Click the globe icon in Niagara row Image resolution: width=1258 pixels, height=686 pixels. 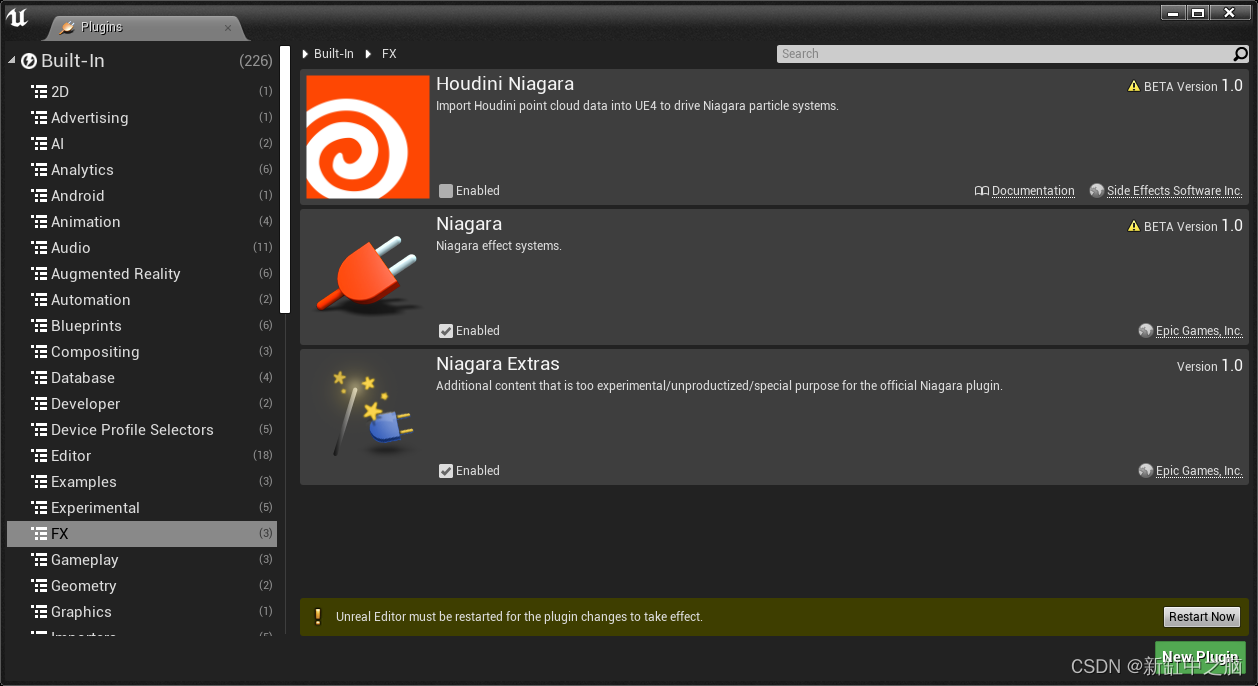(1146, 331)
